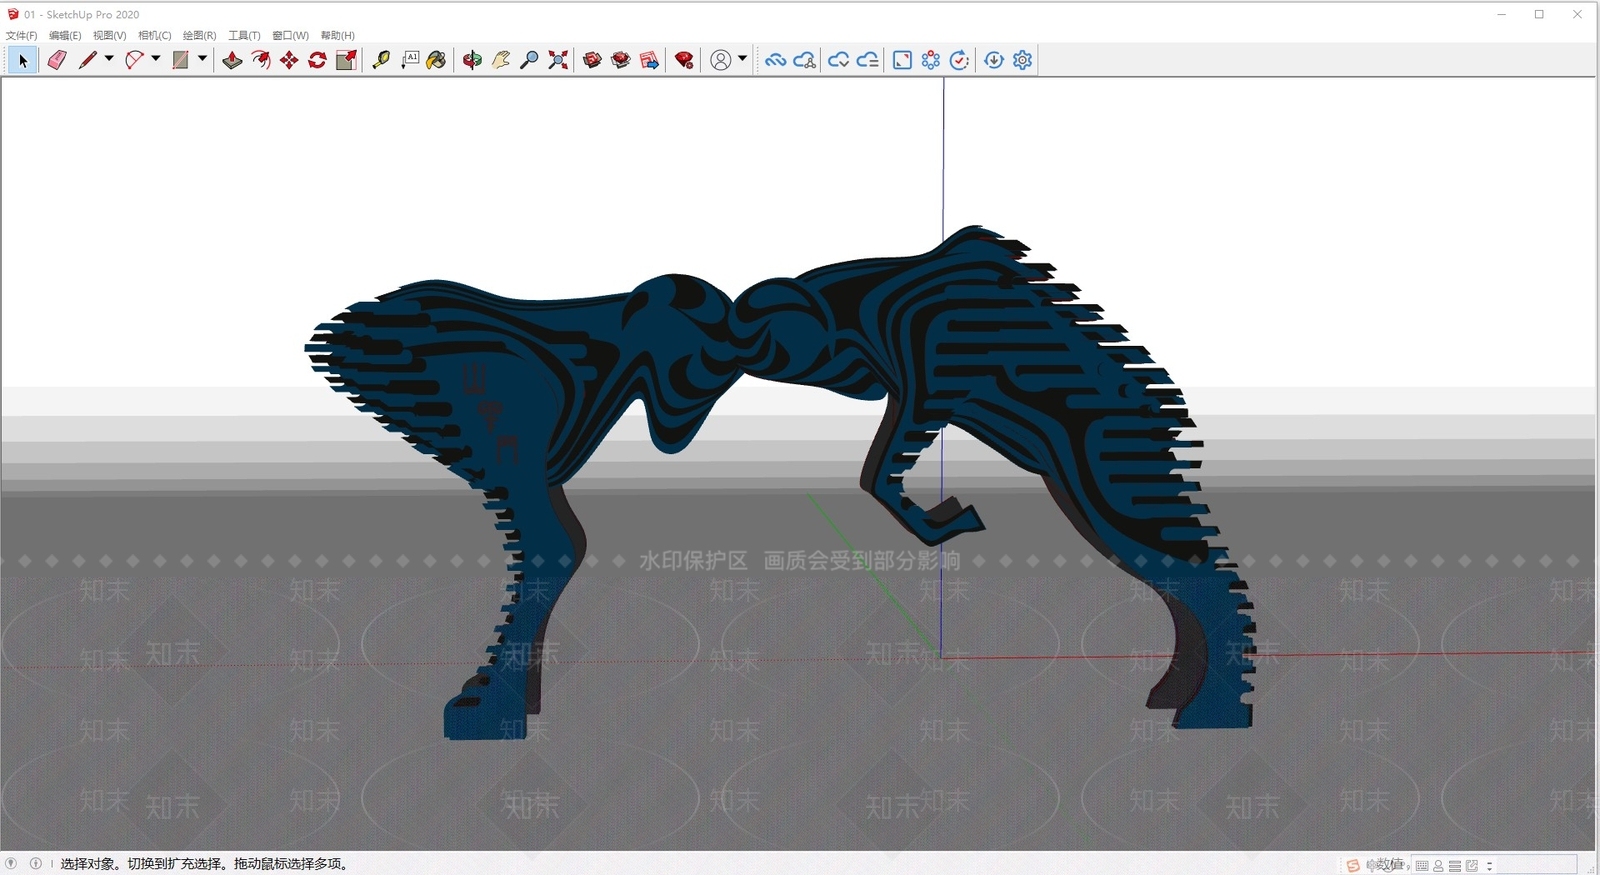The height and width of the screenshot is (875, 1600).
Task: Select the arrow Select tool
Action: (x=23, y=61)
